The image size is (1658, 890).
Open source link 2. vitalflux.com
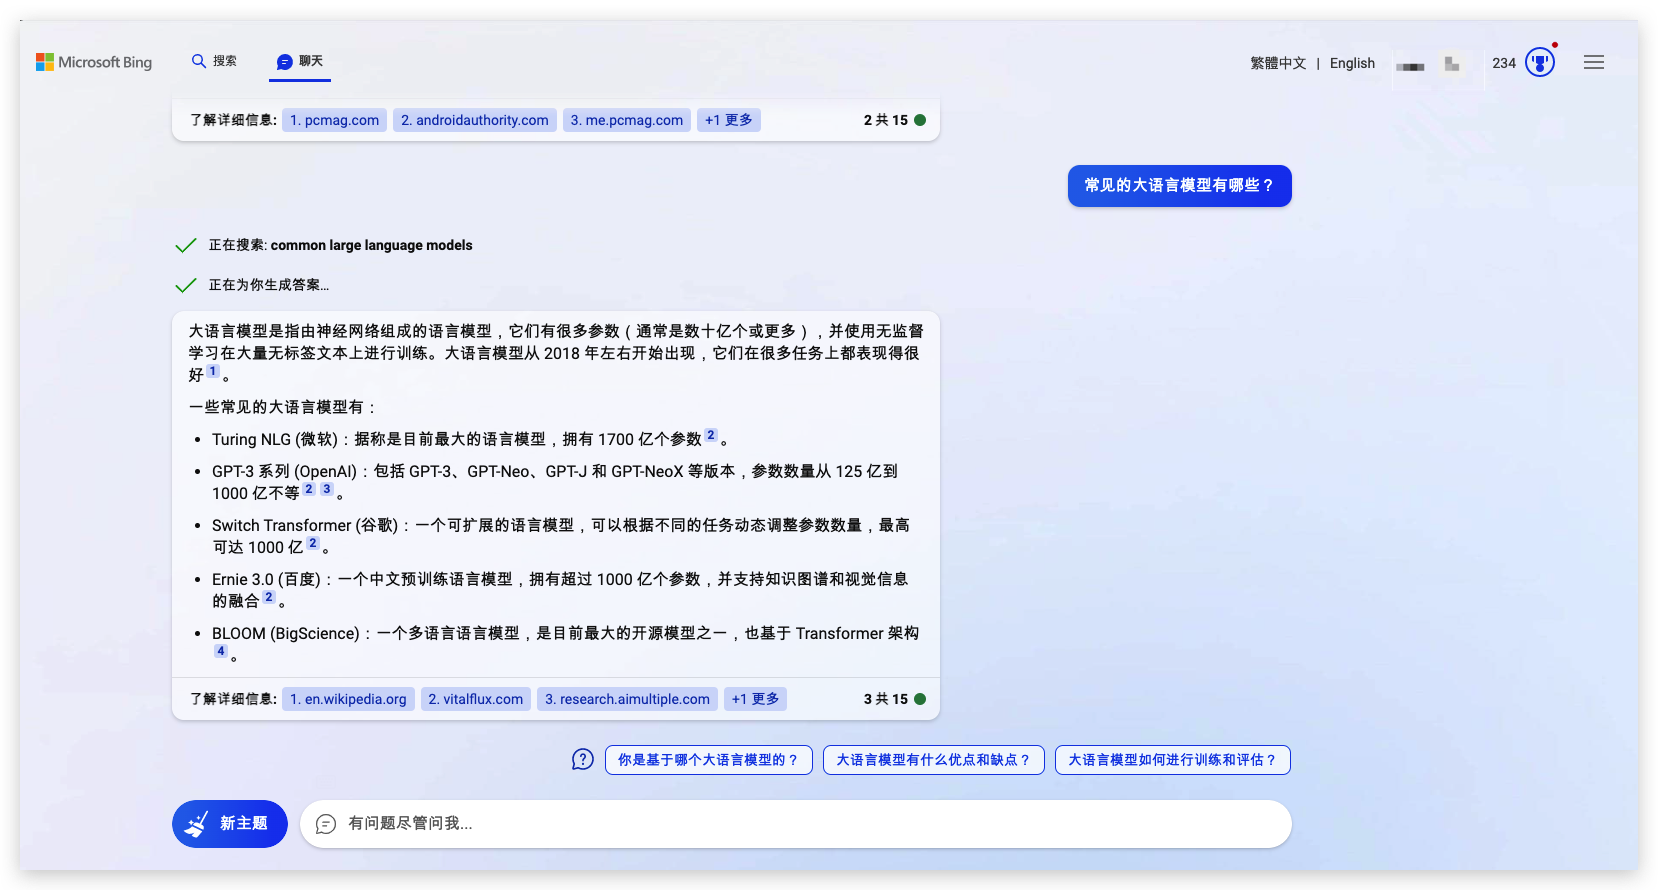(475, 699)
